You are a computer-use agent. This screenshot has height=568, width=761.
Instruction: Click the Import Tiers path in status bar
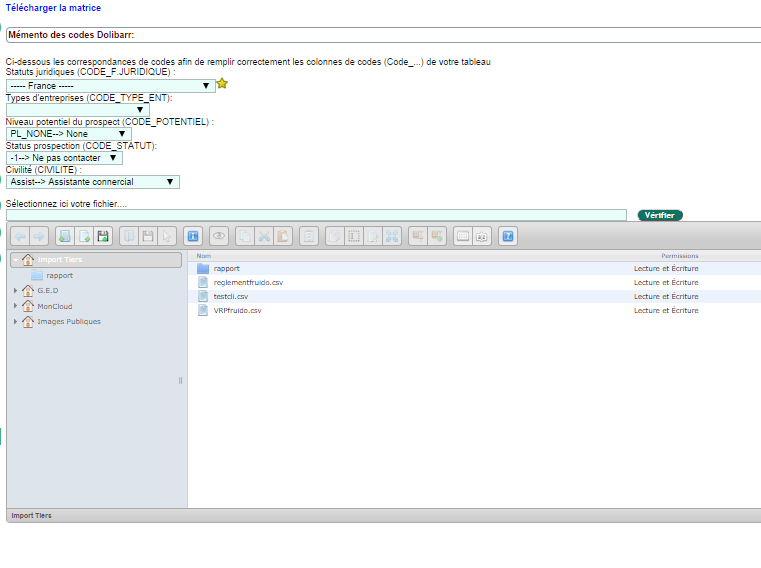click(32, 516)
